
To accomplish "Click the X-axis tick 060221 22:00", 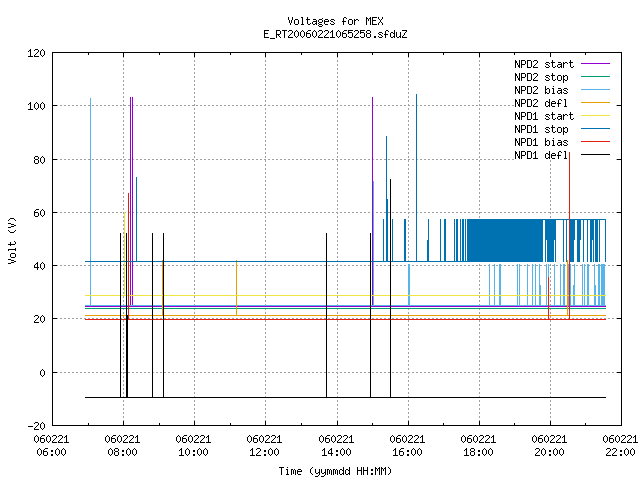I will (x=620, y=446).
